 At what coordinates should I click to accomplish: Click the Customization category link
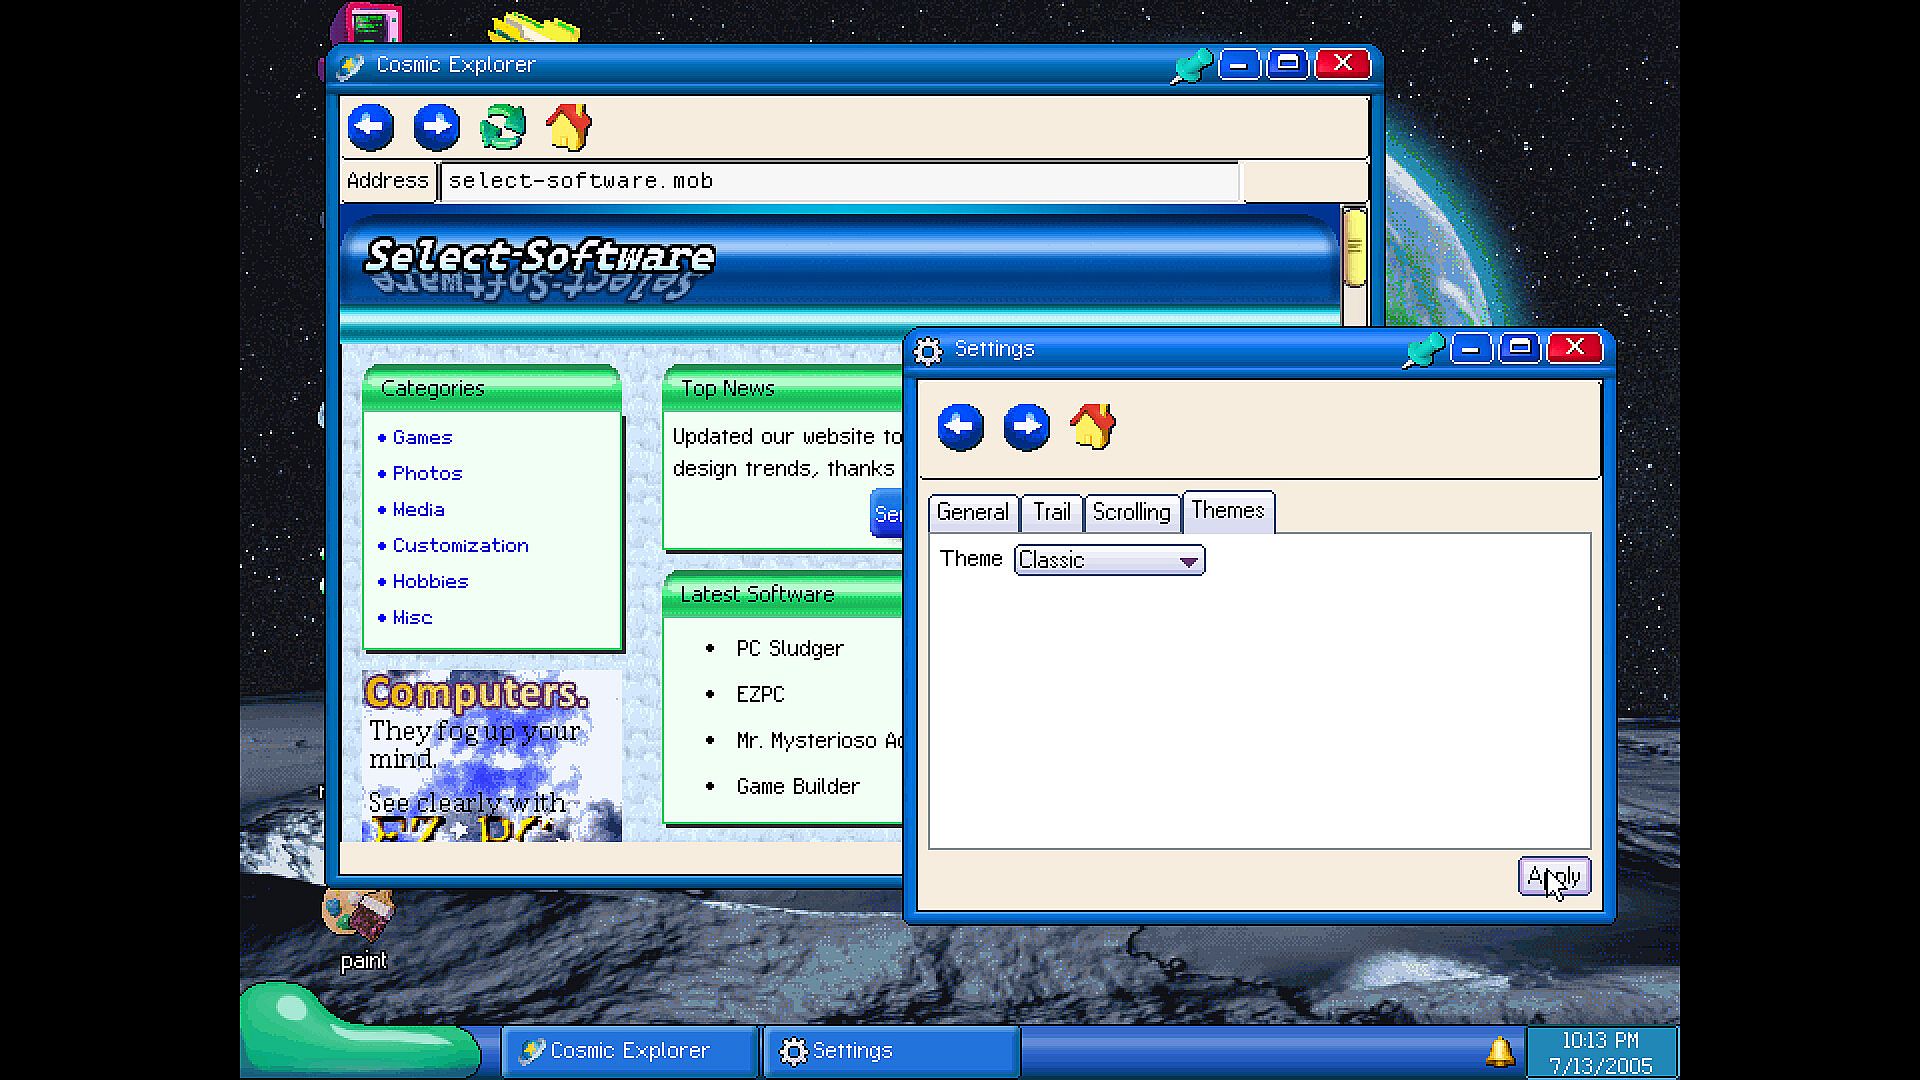point(460,545)
